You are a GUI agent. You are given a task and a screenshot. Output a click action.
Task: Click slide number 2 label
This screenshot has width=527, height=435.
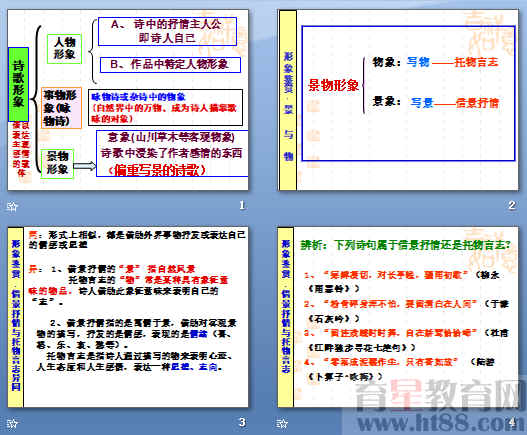pos(512,205)
